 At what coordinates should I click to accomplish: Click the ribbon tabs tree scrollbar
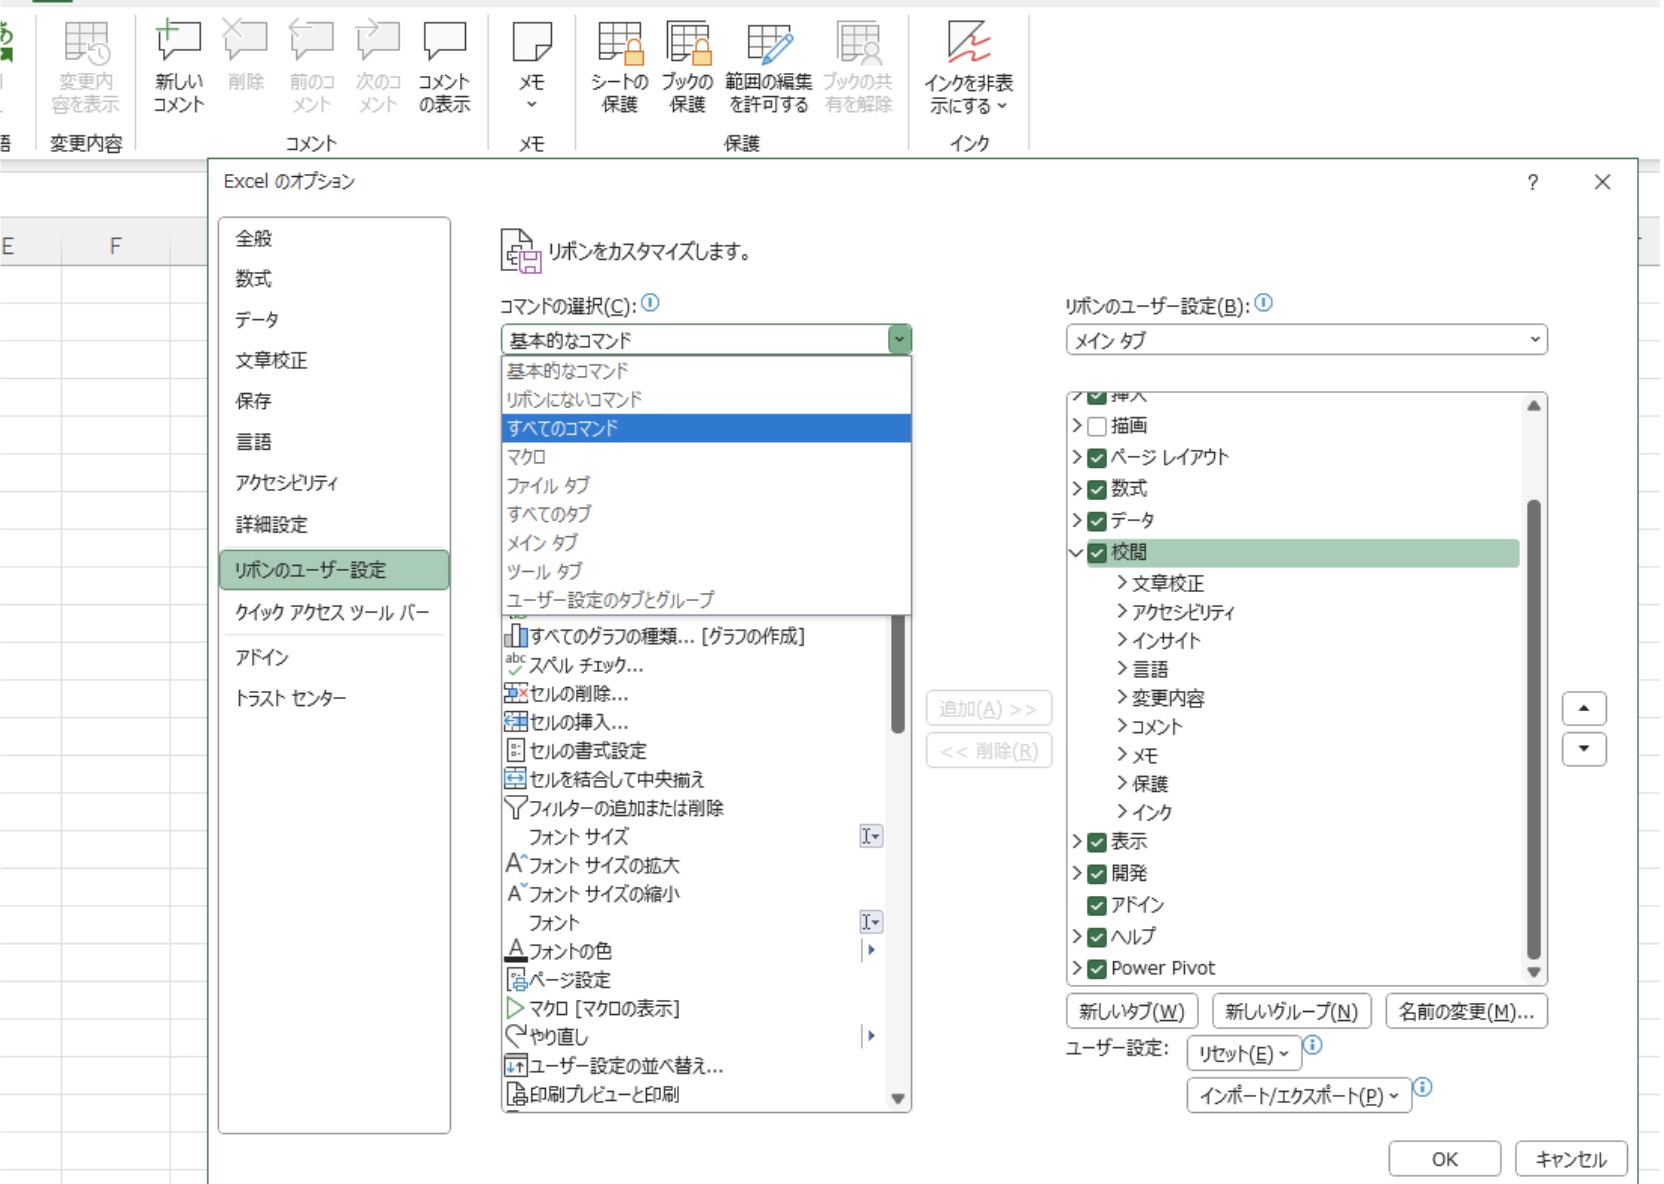[1533, 729]
